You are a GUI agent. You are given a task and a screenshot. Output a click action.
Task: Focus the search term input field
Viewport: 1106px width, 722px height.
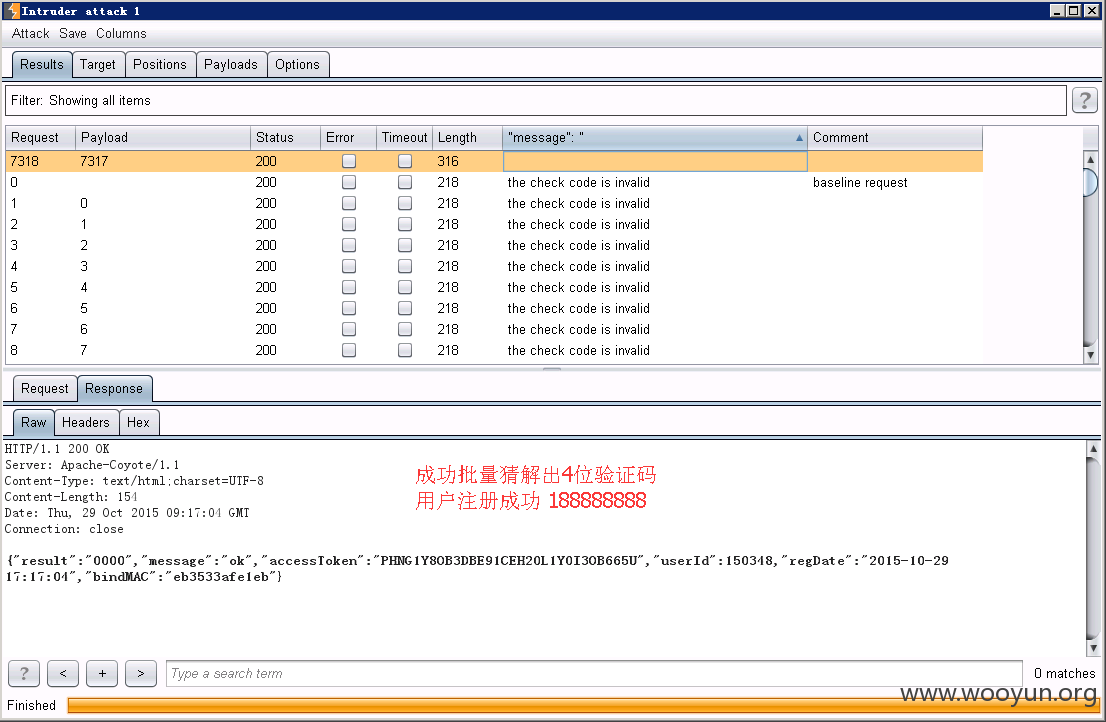pyautogui.click(x=594, y=673)
